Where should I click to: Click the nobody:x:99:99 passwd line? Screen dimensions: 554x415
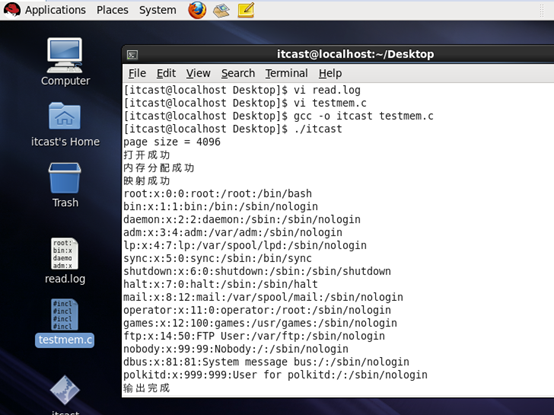[x=236, y=349]
